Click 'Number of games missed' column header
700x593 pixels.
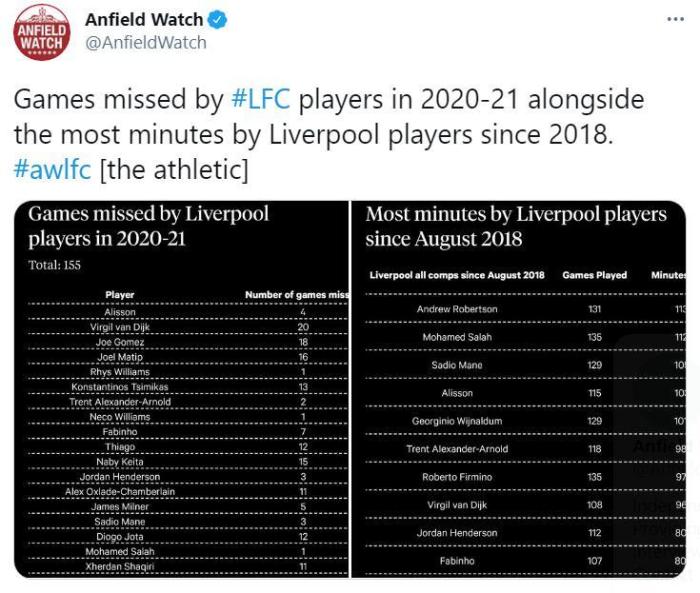click(x=297, y=295)
